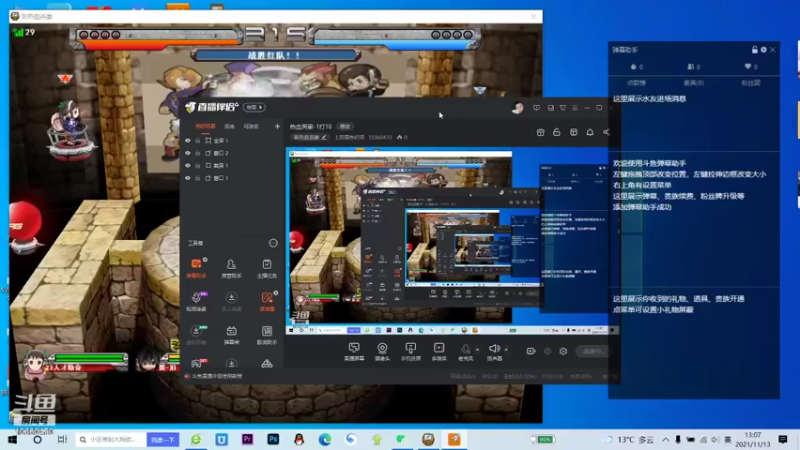Click the 百度一下 search button on taskbar
The width and height of the screenshot is (800, 450).
(163, 439)
